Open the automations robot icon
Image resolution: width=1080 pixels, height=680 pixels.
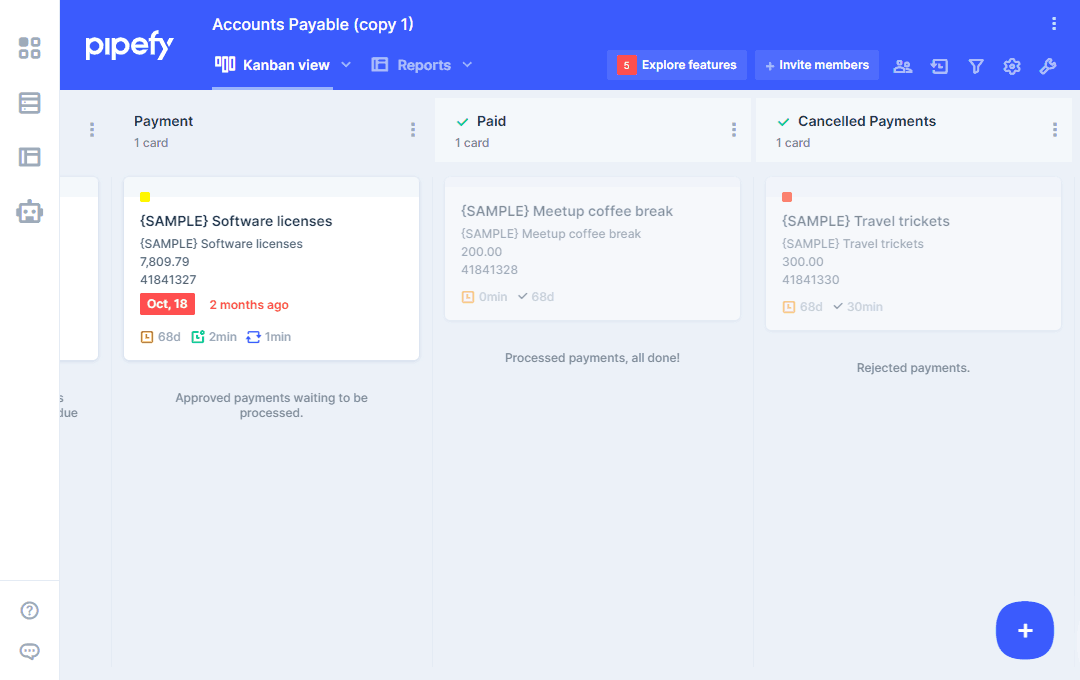point(30,211)
